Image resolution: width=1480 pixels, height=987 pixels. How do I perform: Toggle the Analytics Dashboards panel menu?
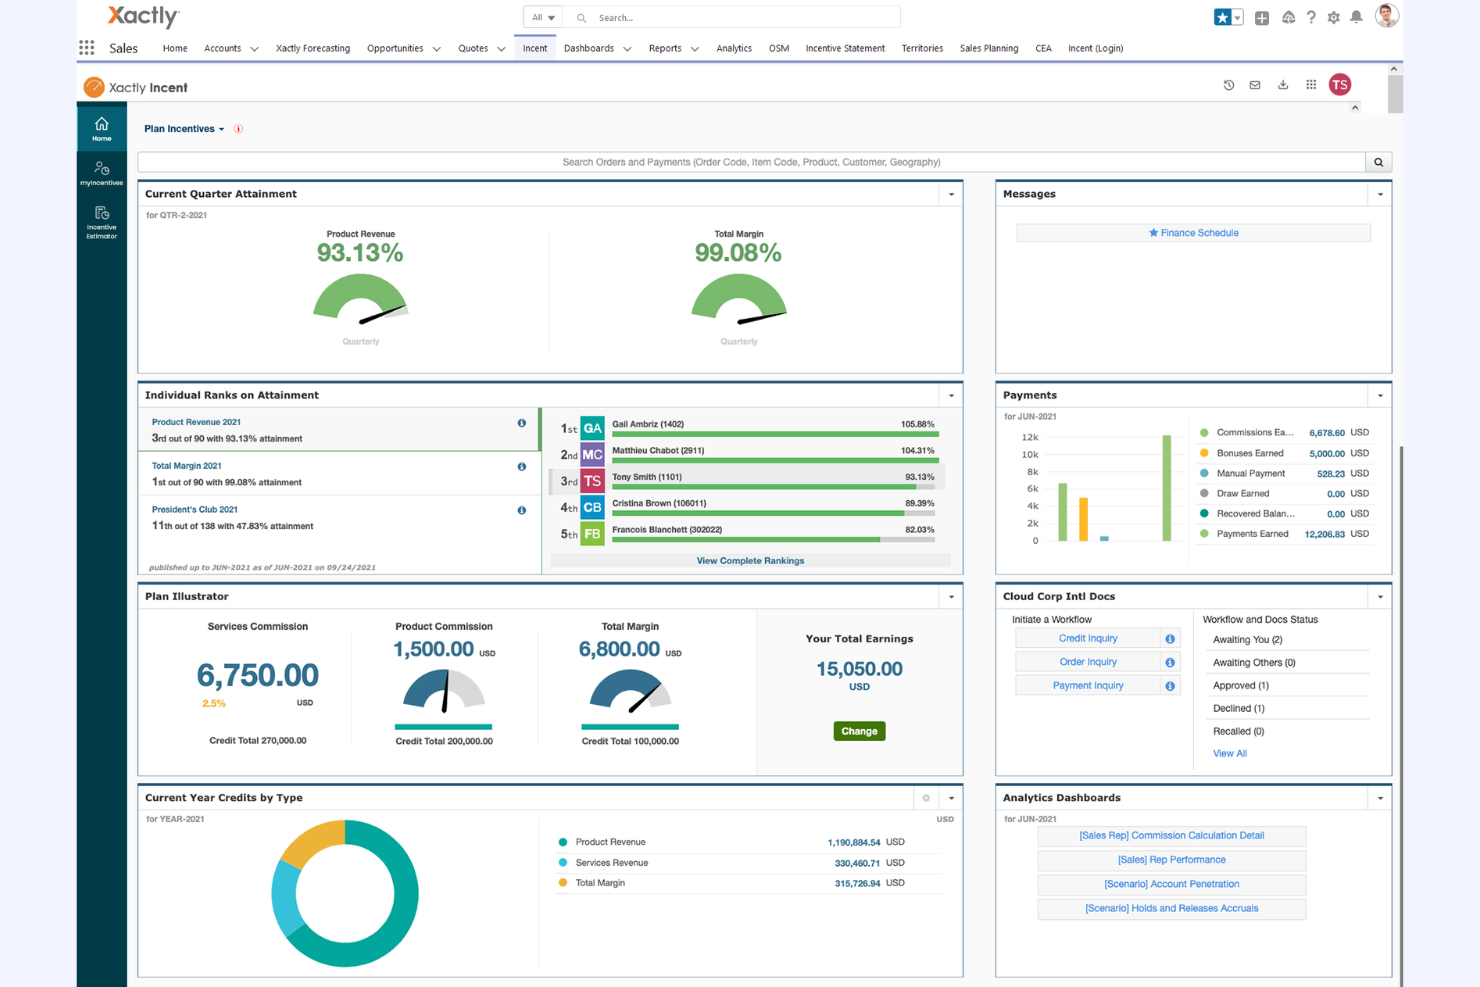(x=1380, y=797)
